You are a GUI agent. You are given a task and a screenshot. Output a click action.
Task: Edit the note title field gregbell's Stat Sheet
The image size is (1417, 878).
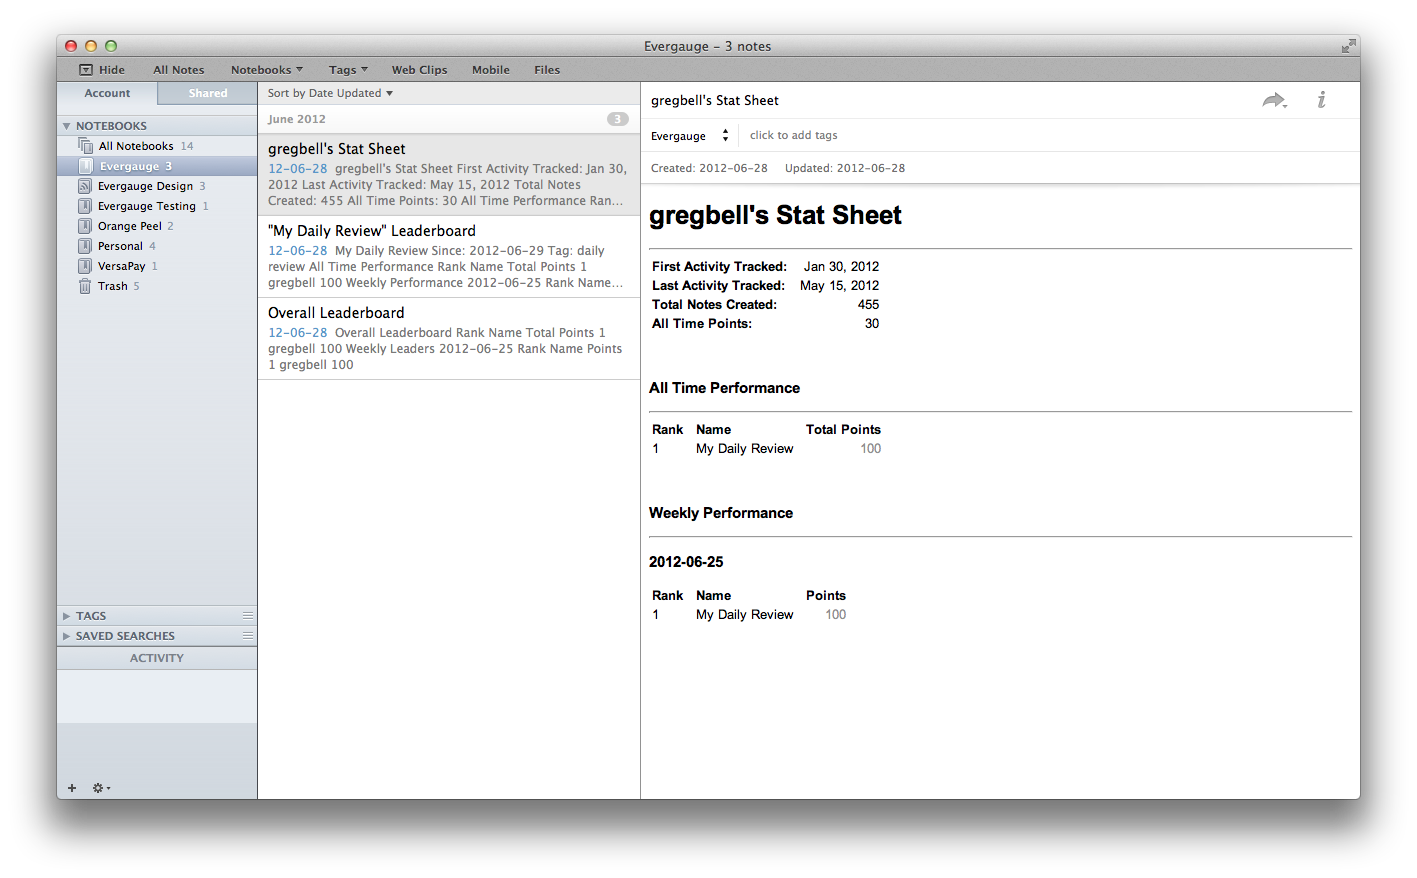point(715,100)
